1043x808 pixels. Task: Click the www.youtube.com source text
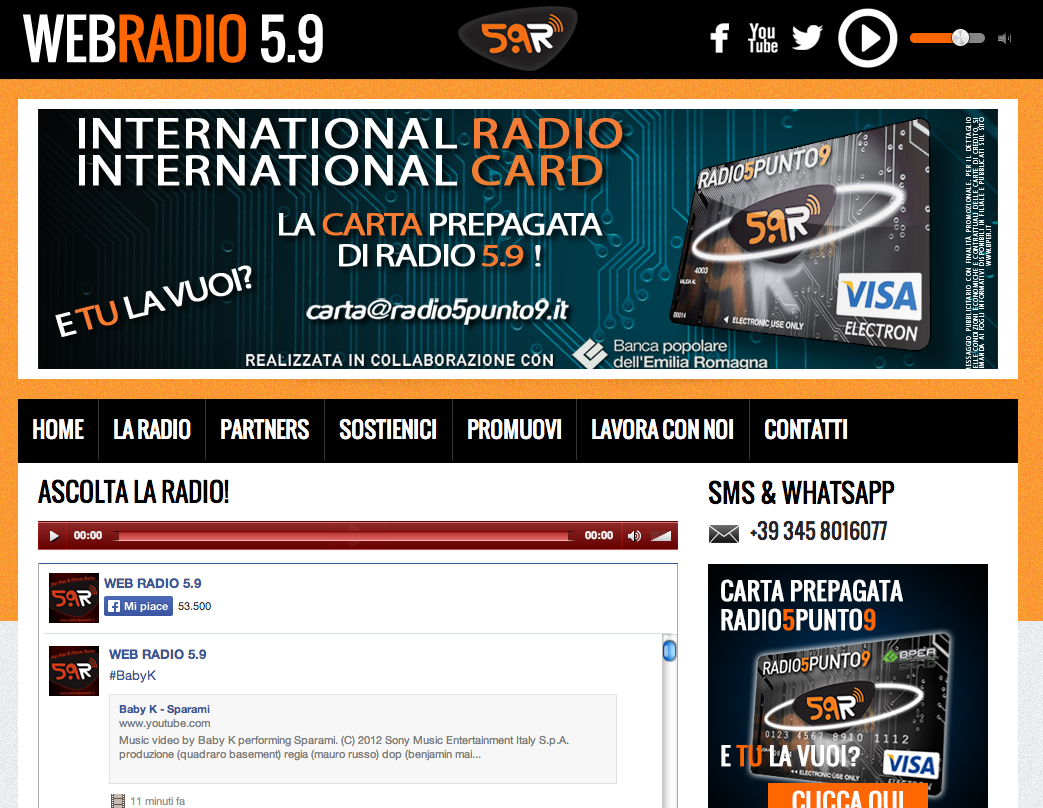(x=164, y=724)
